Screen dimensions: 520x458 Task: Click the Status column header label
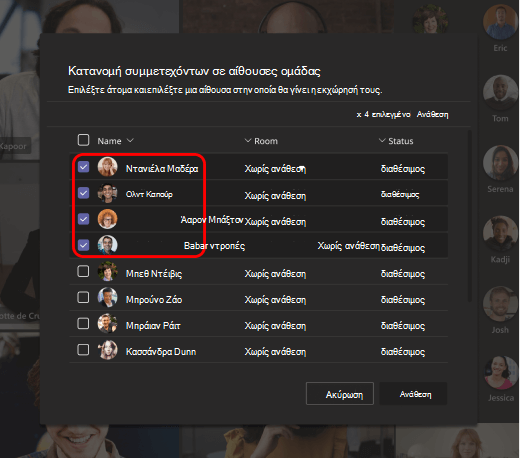click(401, 141)
